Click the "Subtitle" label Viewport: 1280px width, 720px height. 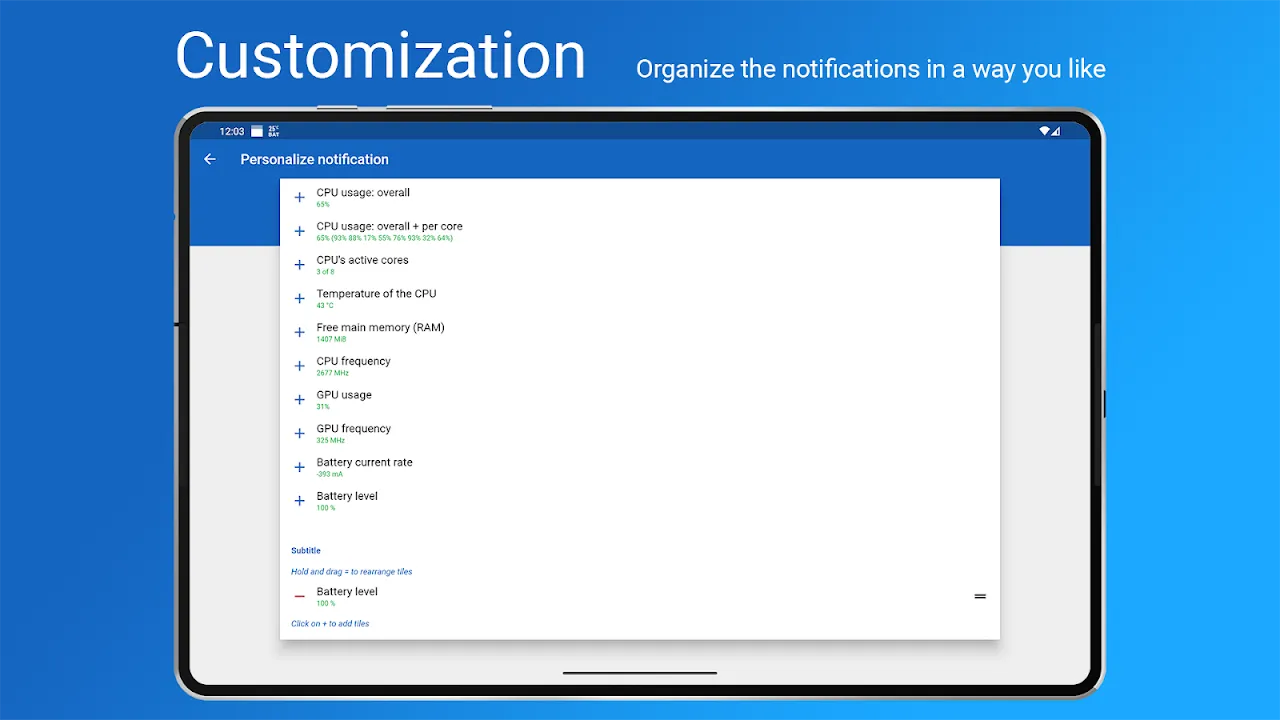(305, 550)
